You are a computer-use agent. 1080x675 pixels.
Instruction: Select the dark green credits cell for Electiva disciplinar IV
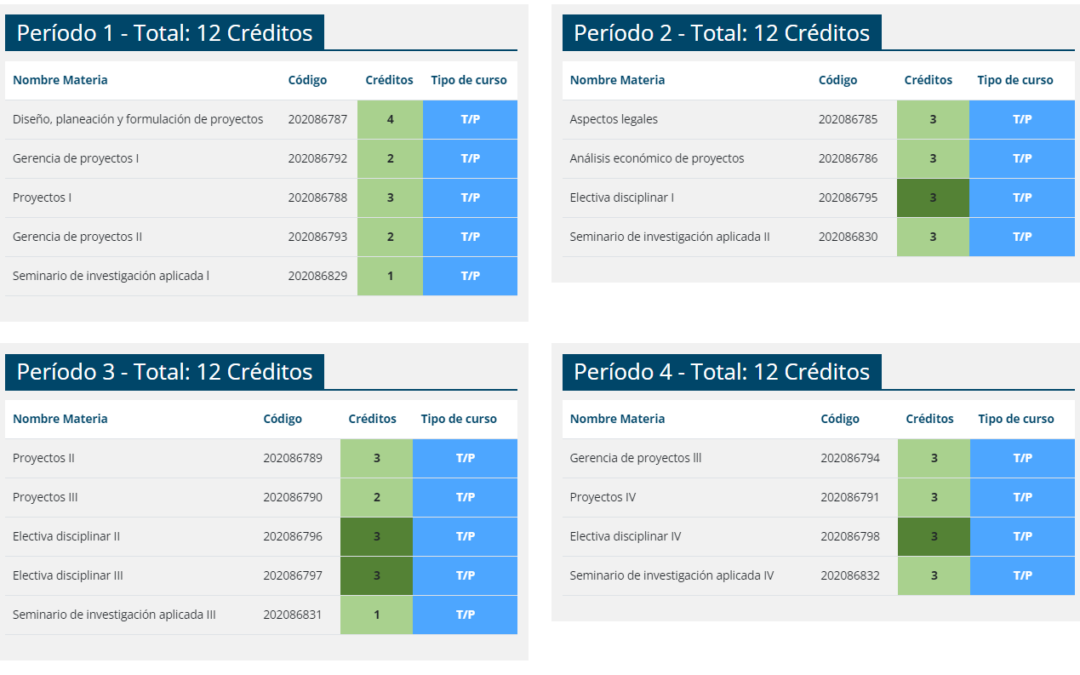pos(934,537)
